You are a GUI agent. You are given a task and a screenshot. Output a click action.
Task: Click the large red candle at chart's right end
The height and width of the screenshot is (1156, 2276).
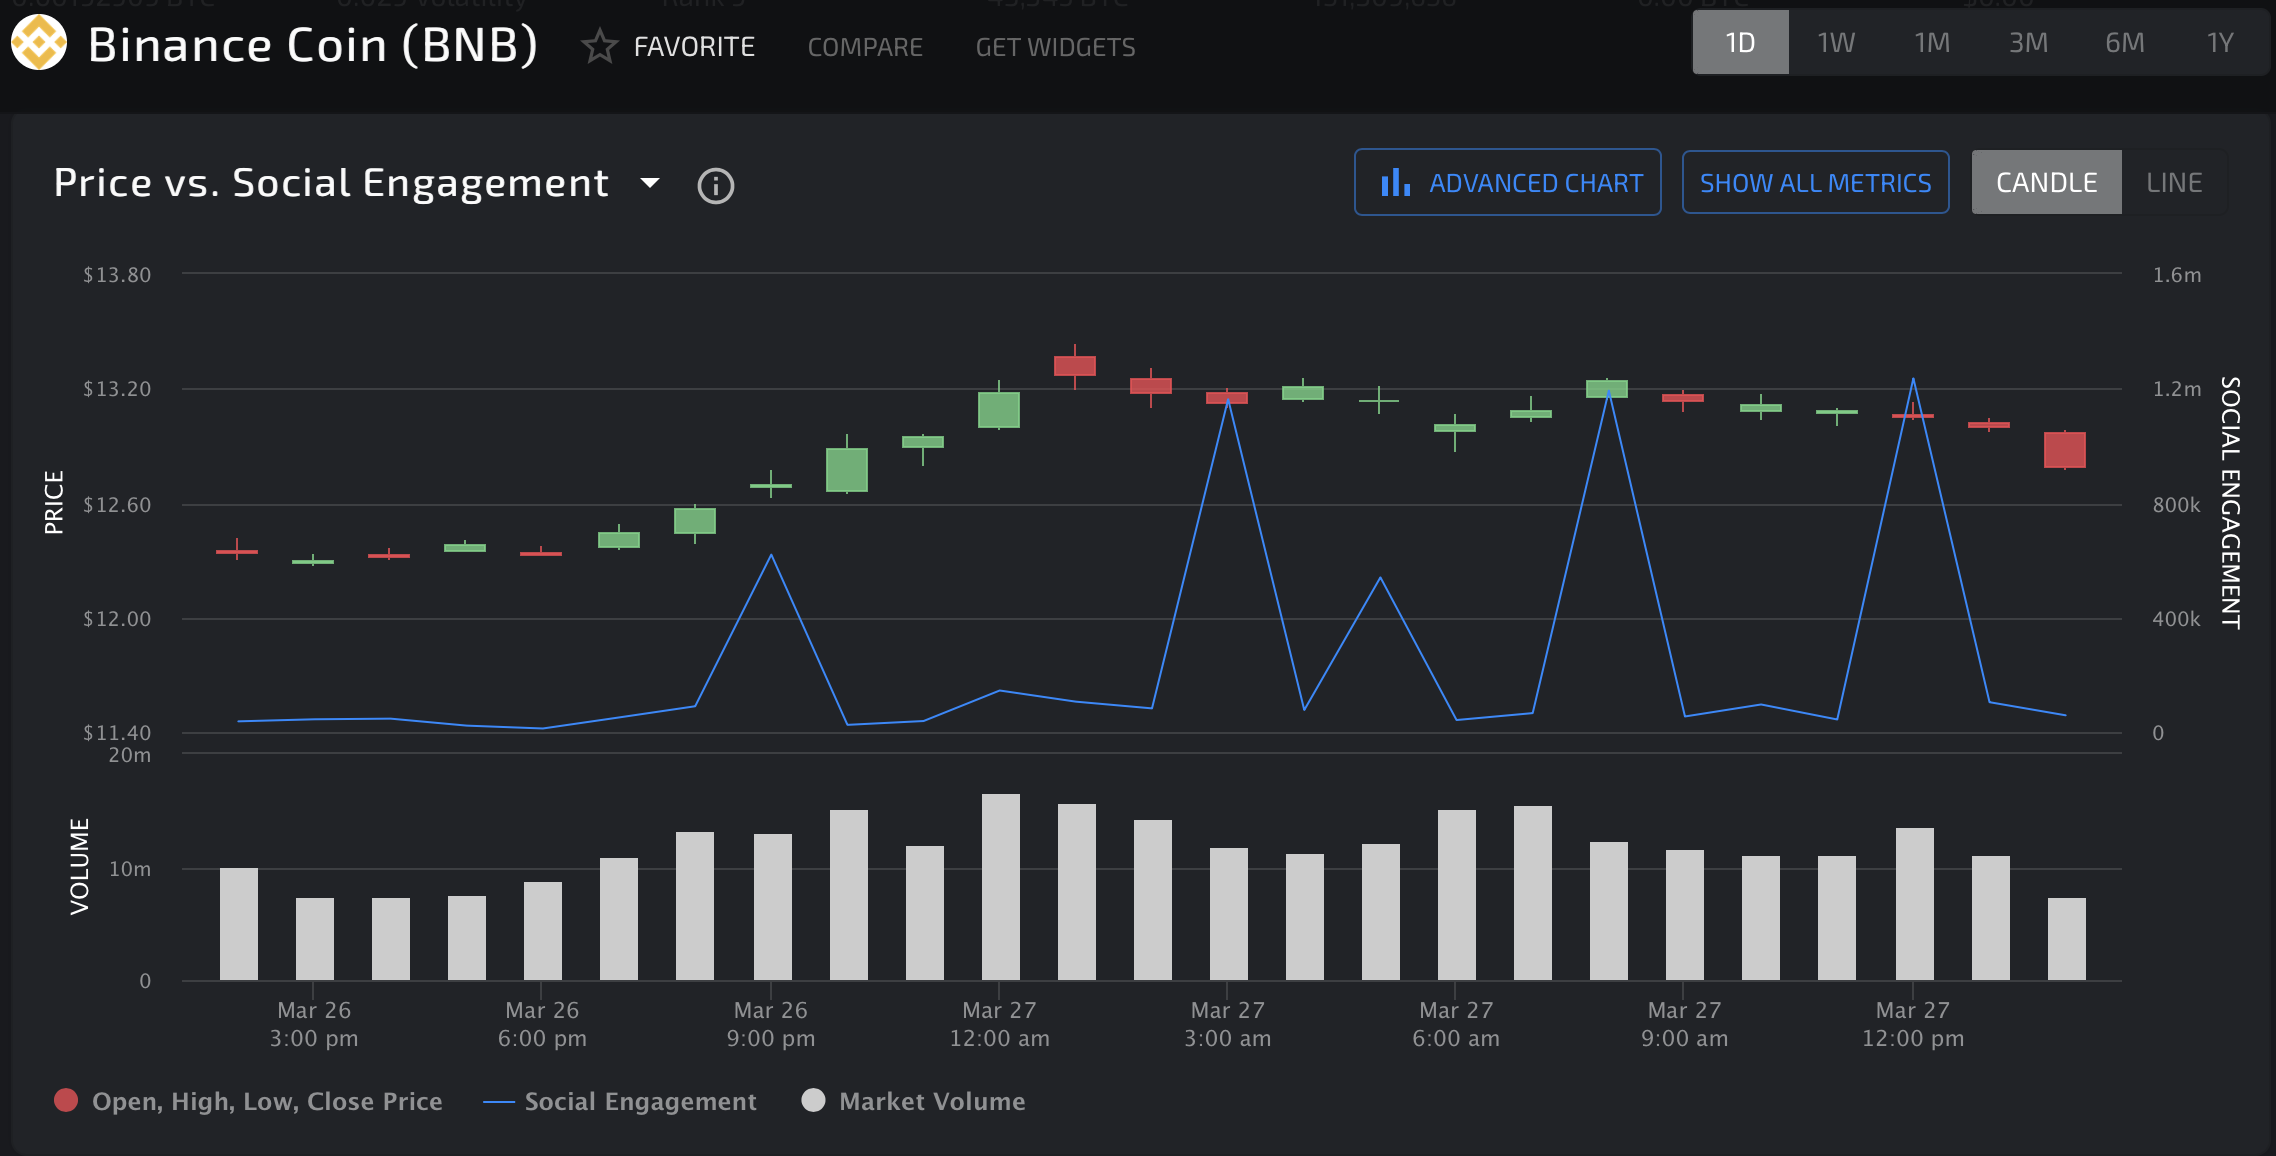tap(2065, 450)
